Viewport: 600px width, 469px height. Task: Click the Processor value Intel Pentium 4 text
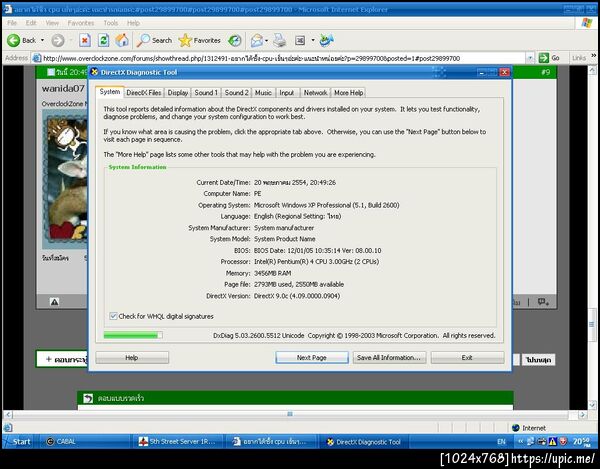pos(316,262)
